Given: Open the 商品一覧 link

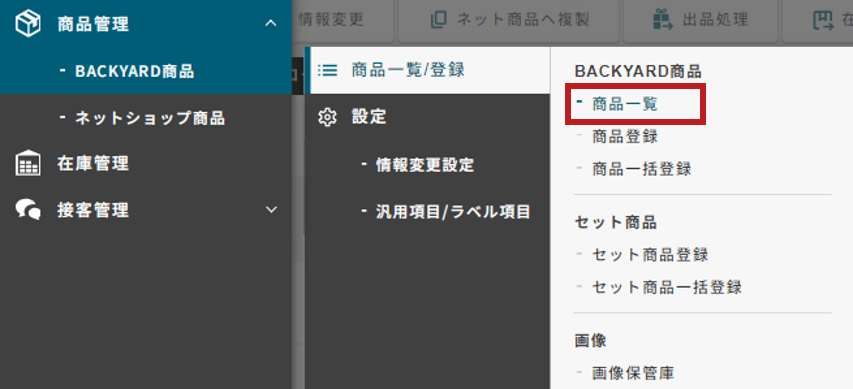Looking at the screenshot, I should pyautogui.click(x=625, y=104).
